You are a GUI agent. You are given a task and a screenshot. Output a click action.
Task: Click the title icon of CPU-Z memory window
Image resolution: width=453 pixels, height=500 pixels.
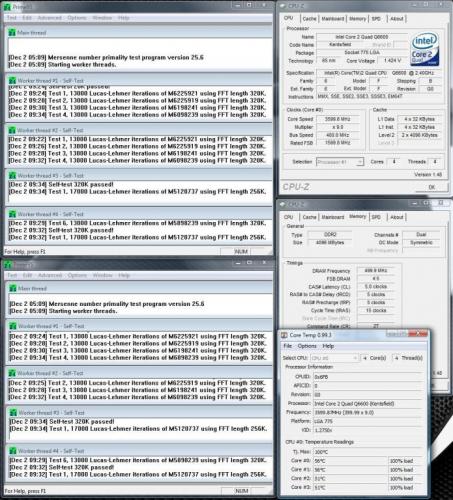(283, 204)
